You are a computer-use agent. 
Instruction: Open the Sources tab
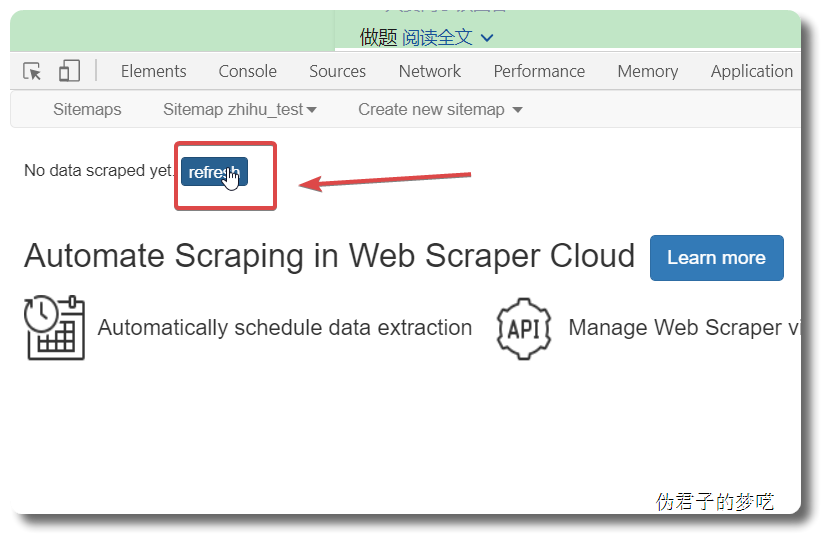[337, 71]
